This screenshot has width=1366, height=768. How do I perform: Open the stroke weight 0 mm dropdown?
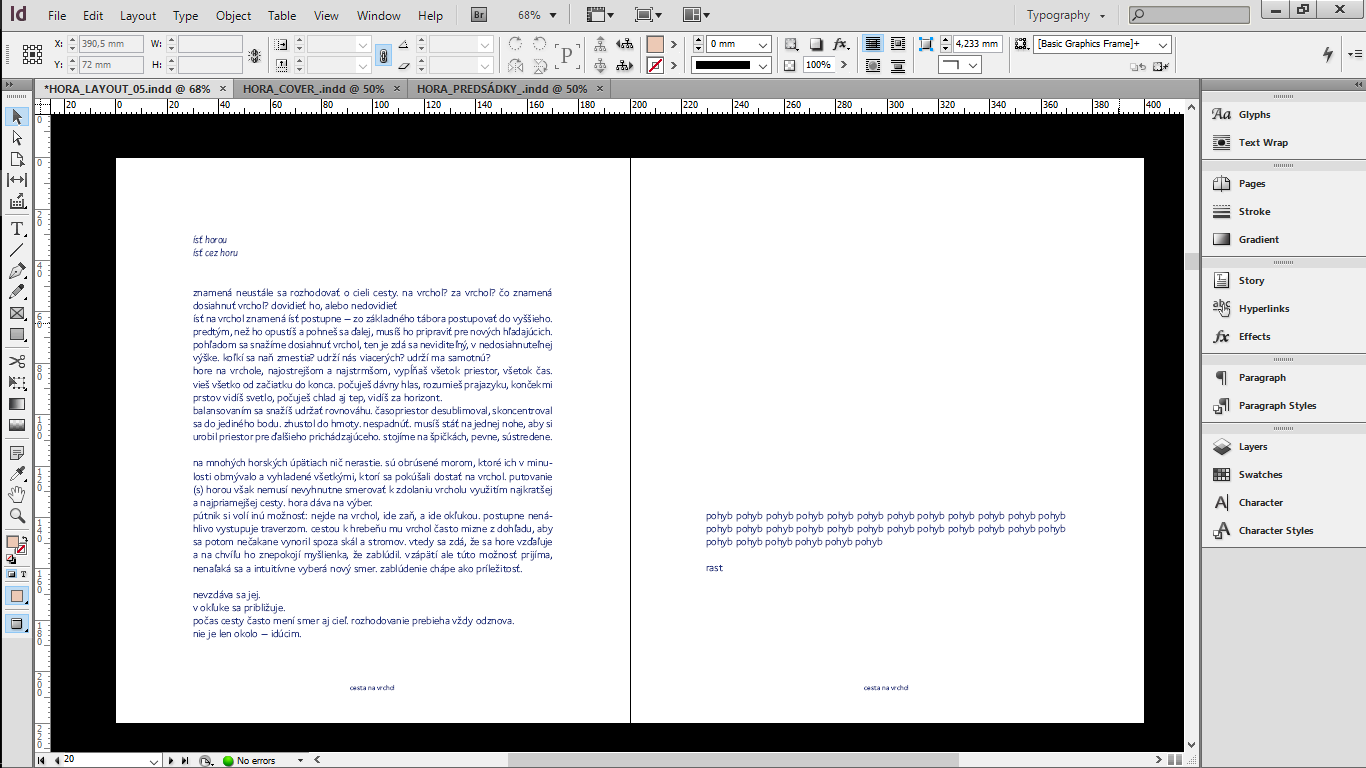tap(764, 44)
